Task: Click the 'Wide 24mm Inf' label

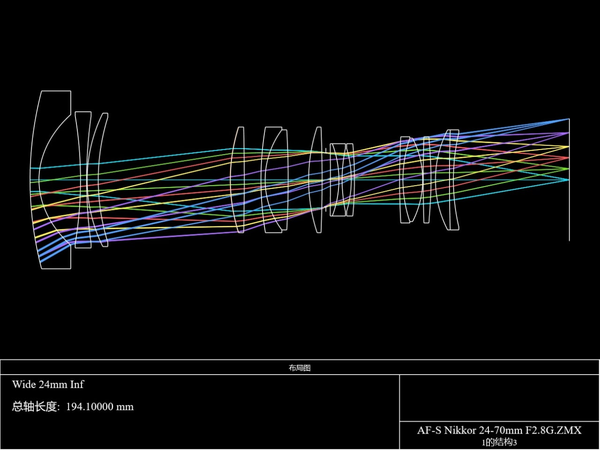Action: (x=48, y=384)
